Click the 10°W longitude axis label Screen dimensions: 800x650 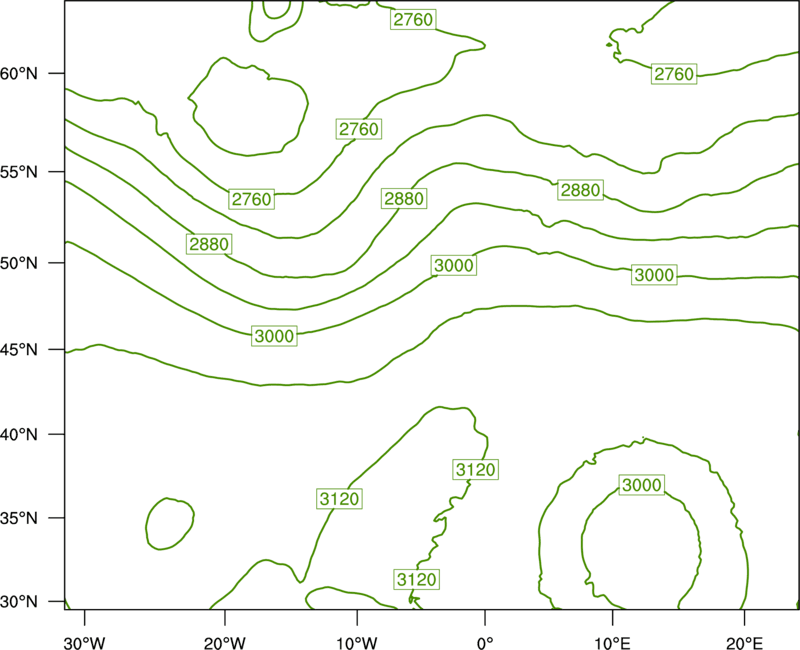tap(356, 643)
